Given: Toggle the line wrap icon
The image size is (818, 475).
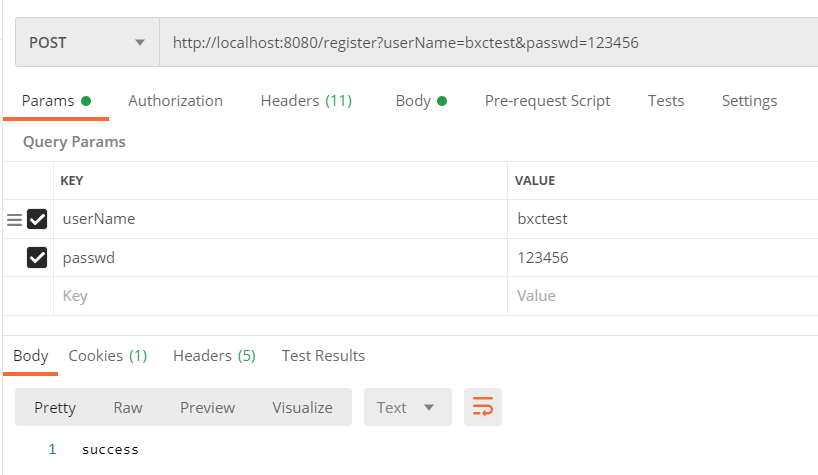Looking at the screenshot, I should 483,407.
